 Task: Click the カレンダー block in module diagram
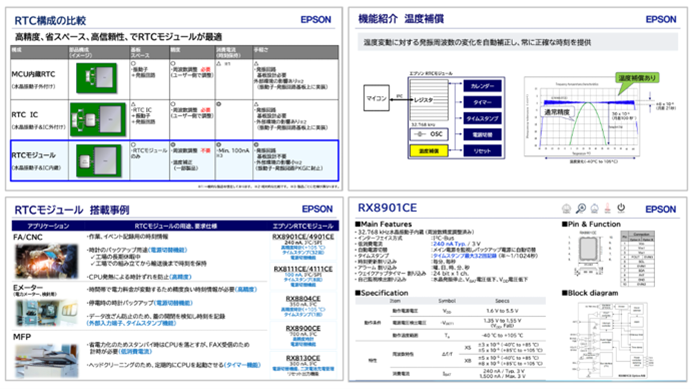click(x=482, y=86)
